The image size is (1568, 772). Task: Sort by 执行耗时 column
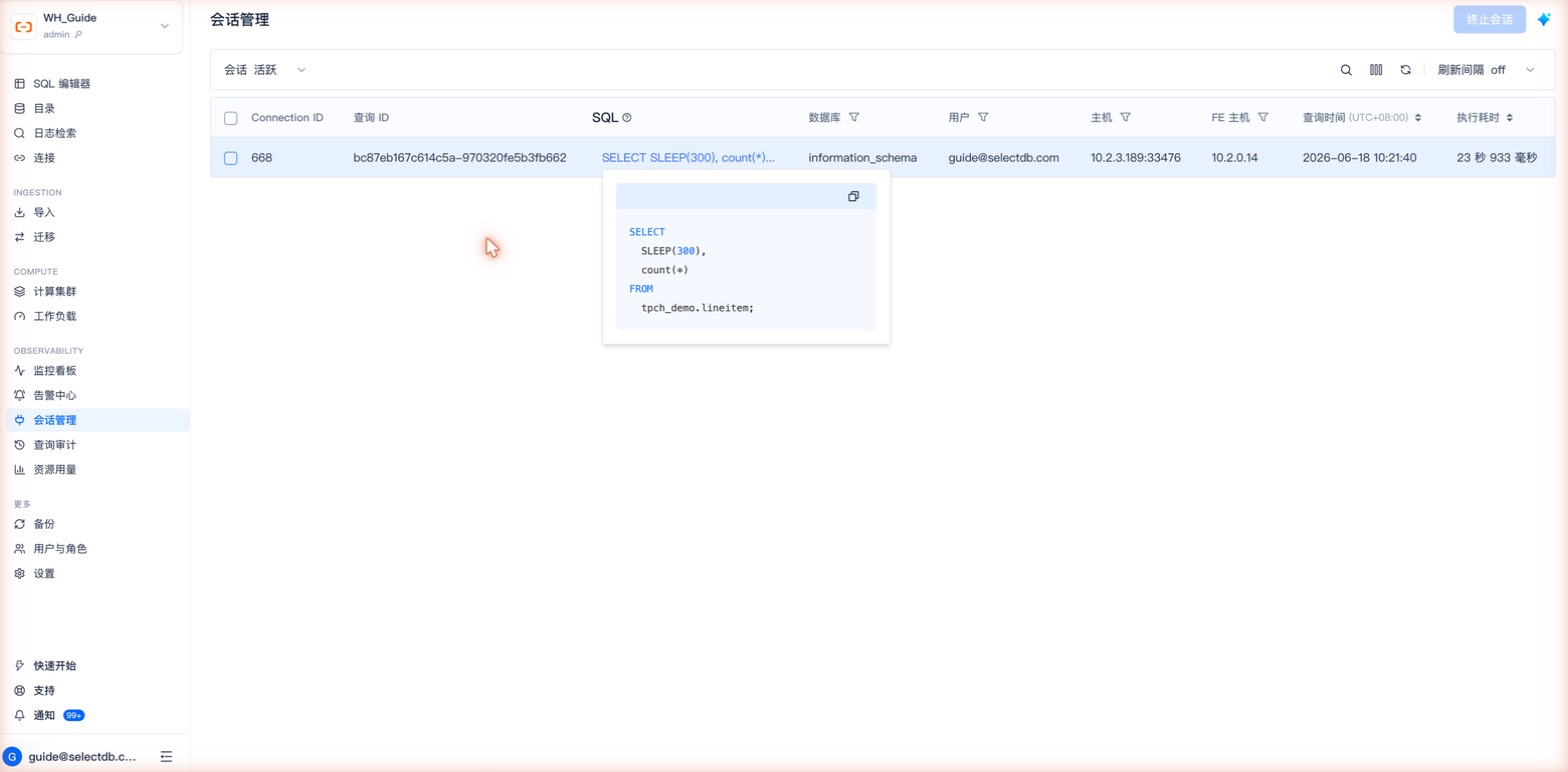(x=1509, y=118)
